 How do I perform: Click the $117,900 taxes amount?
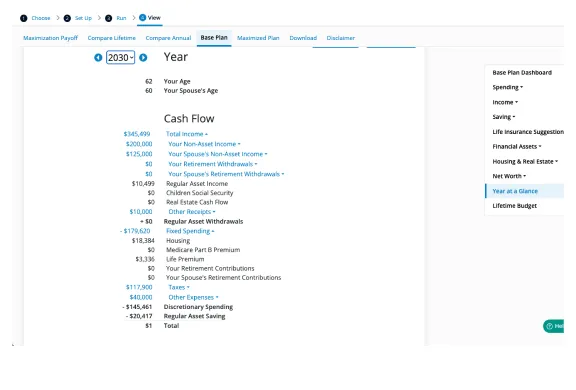pos(139,287)
